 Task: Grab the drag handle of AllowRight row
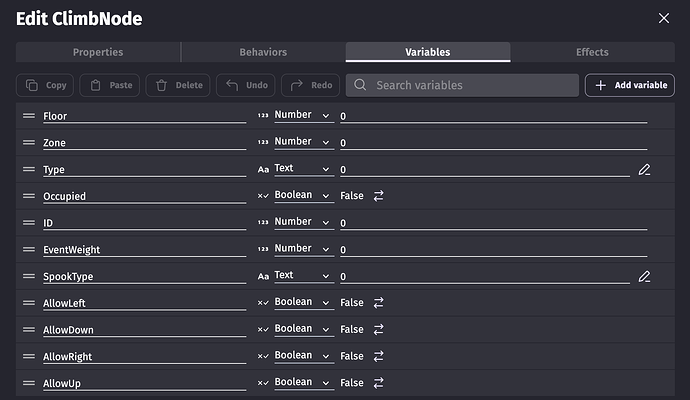pos(29,356)
